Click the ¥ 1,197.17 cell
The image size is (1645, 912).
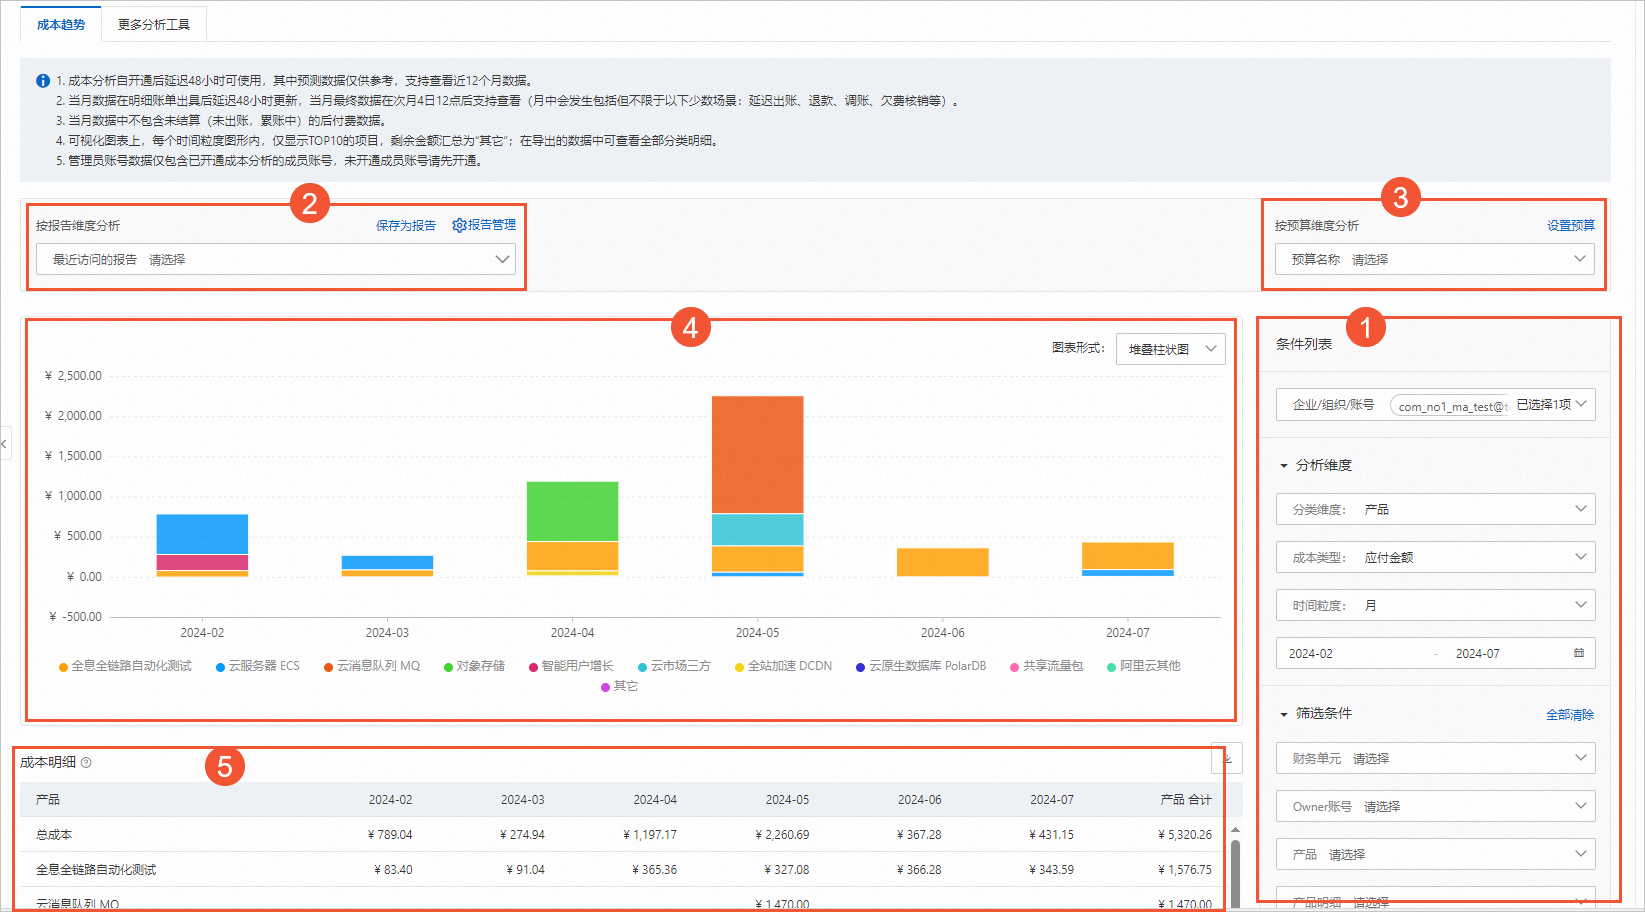pyautogui.click(x=650, y=835)
